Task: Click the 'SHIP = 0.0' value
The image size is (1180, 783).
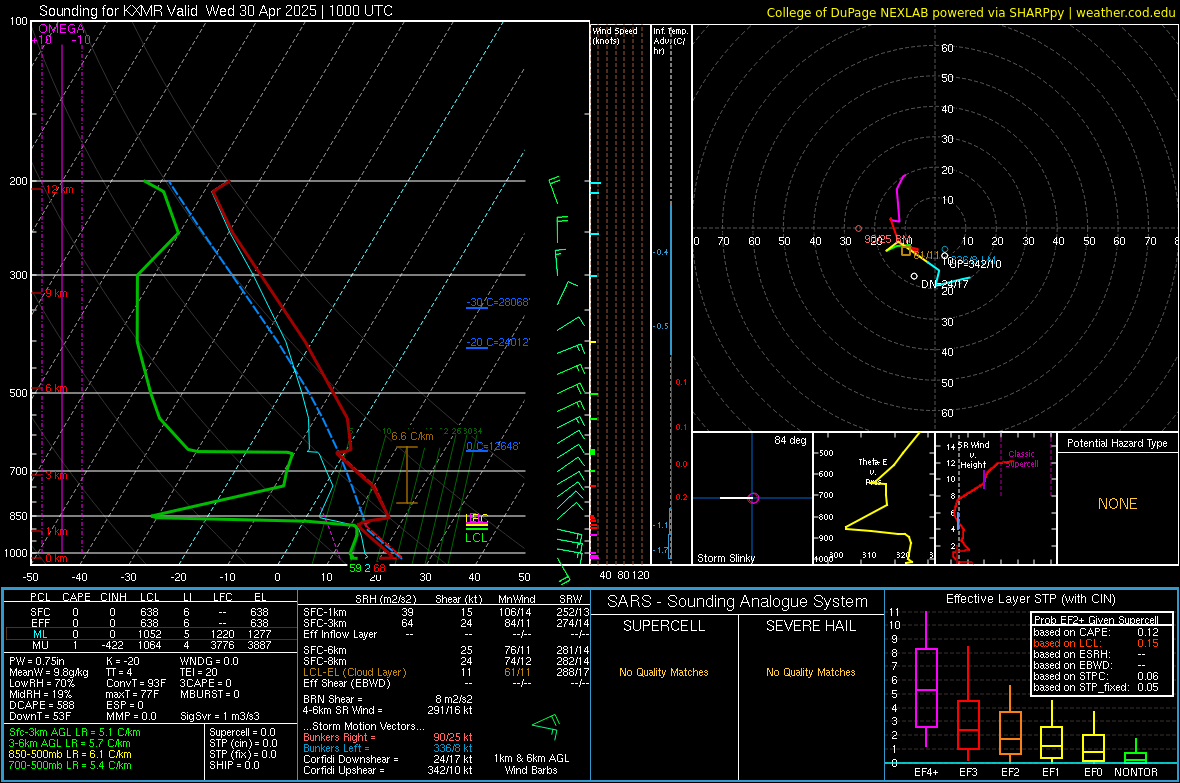Action: 234,765
